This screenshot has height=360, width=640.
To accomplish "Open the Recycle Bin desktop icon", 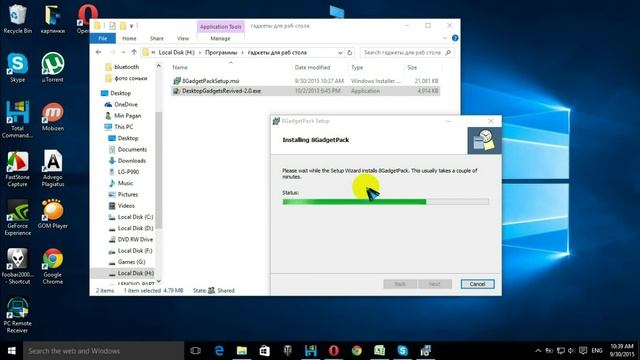I will pos(17,18).
